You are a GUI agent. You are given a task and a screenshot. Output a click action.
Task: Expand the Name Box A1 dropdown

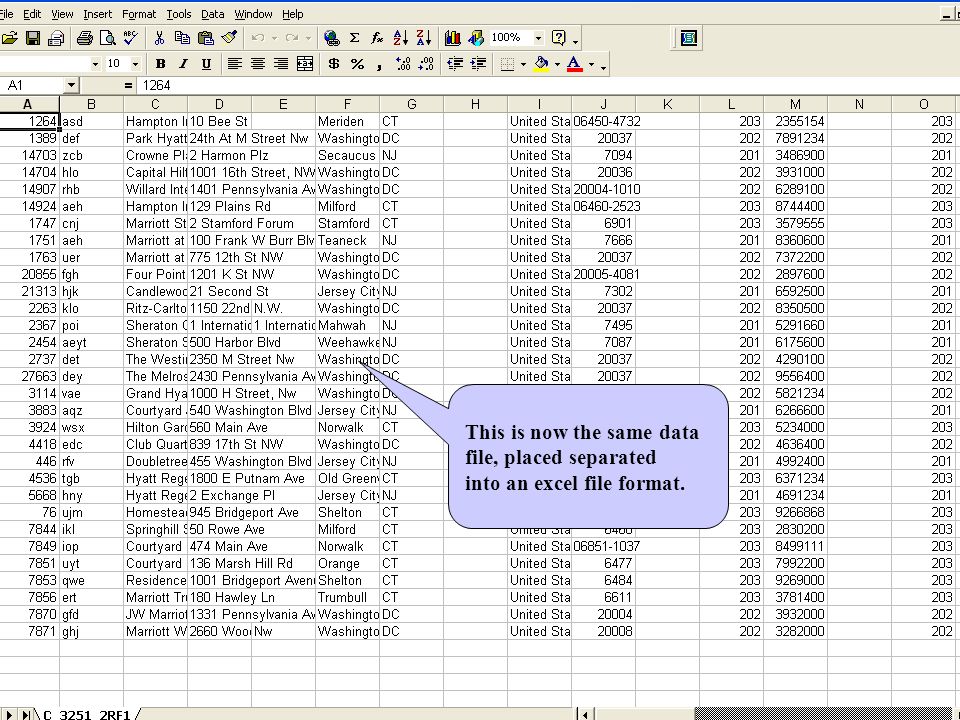(72, 85)
